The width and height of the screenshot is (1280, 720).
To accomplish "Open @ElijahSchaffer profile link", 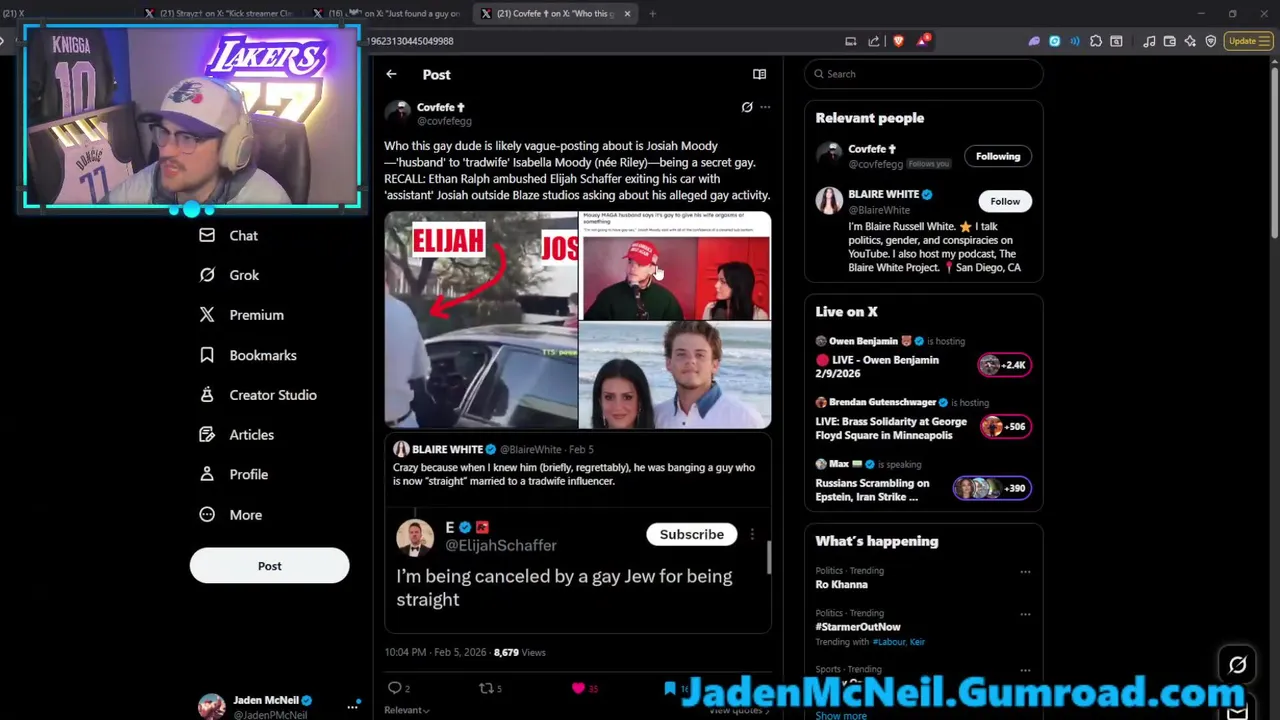I will pos(500,545).
